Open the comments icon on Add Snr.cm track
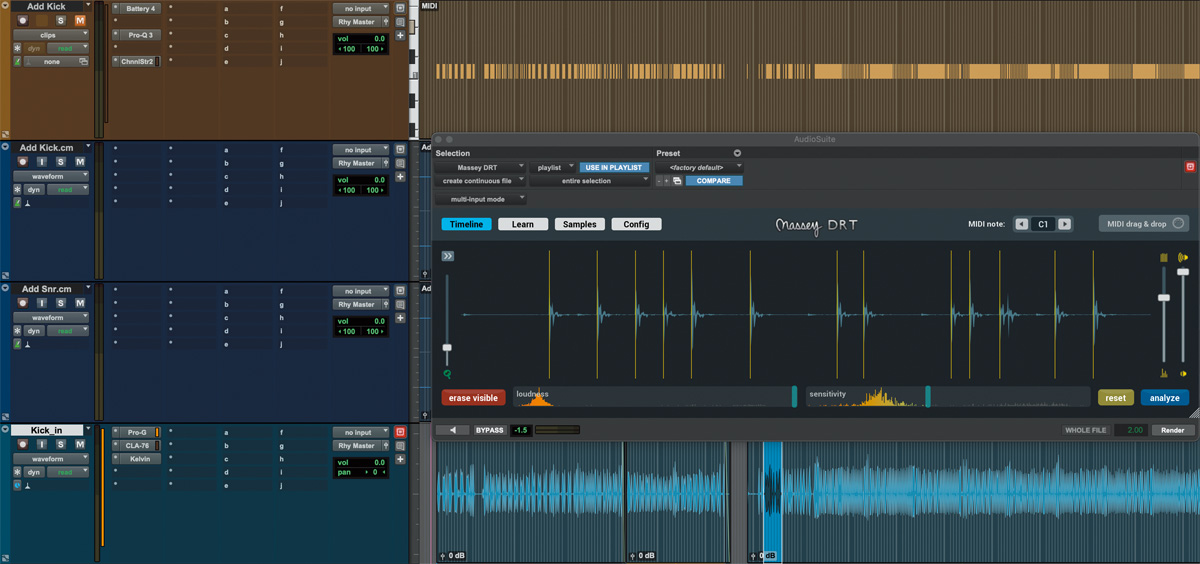Viewport: 1200px width, 564px height. 400,305
